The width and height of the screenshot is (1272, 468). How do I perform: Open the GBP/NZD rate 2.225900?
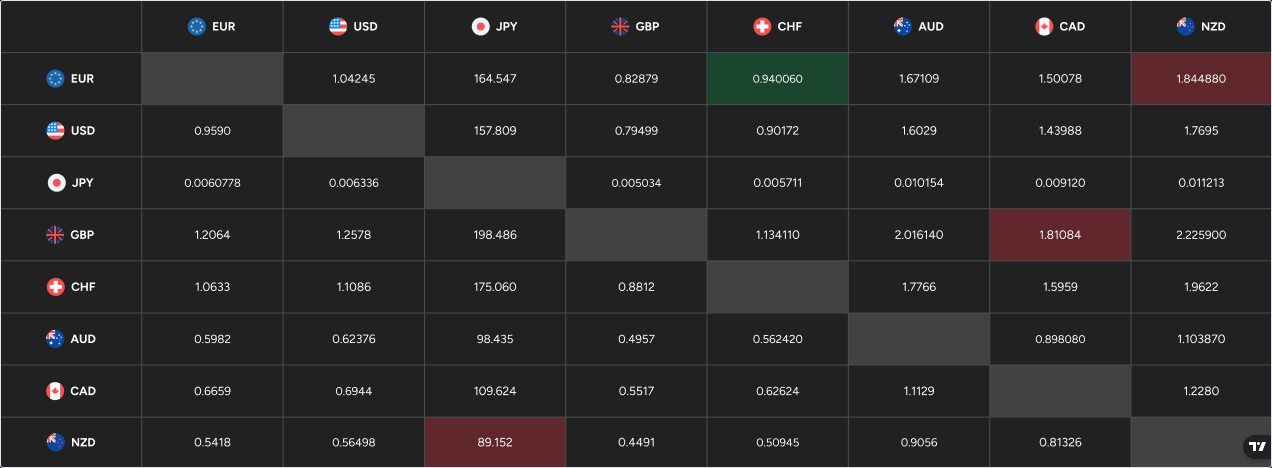tap(1201, 235)
